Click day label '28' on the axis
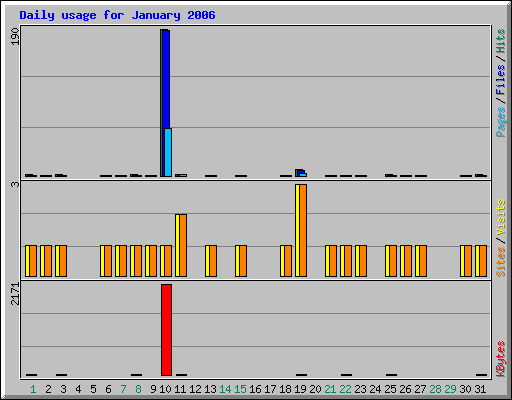This screenshot has width=512, height=400. 435,389
